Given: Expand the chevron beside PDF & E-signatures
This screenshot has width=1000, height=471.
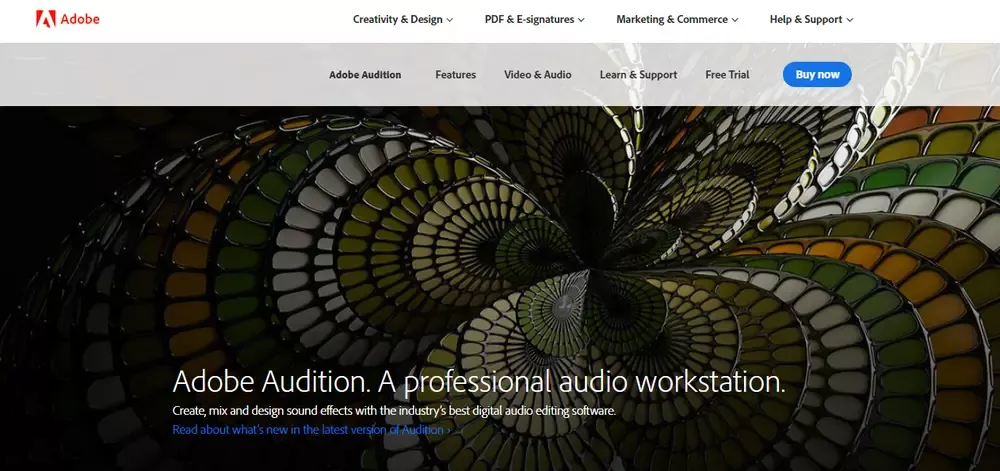Looking at the screenshot, I should pos(581,20).
